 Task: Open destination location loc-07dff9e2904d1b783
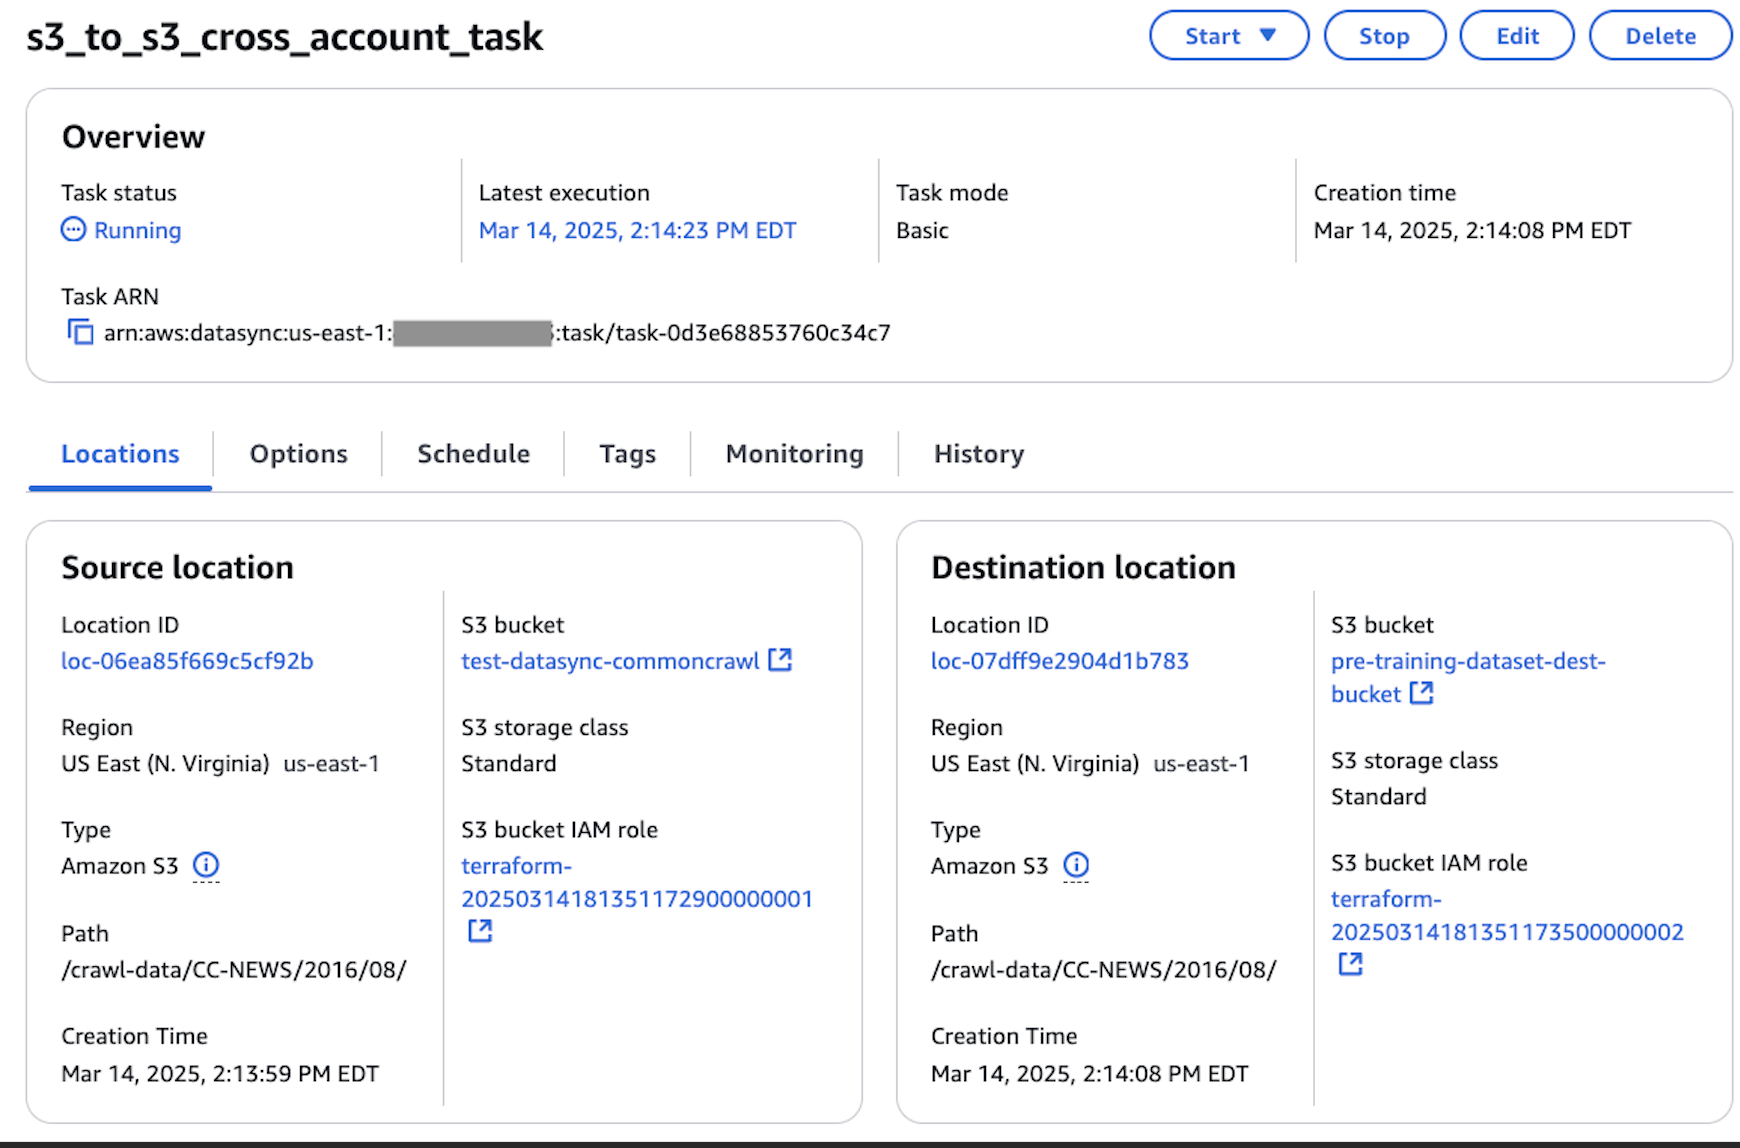tap(1059, 660)
